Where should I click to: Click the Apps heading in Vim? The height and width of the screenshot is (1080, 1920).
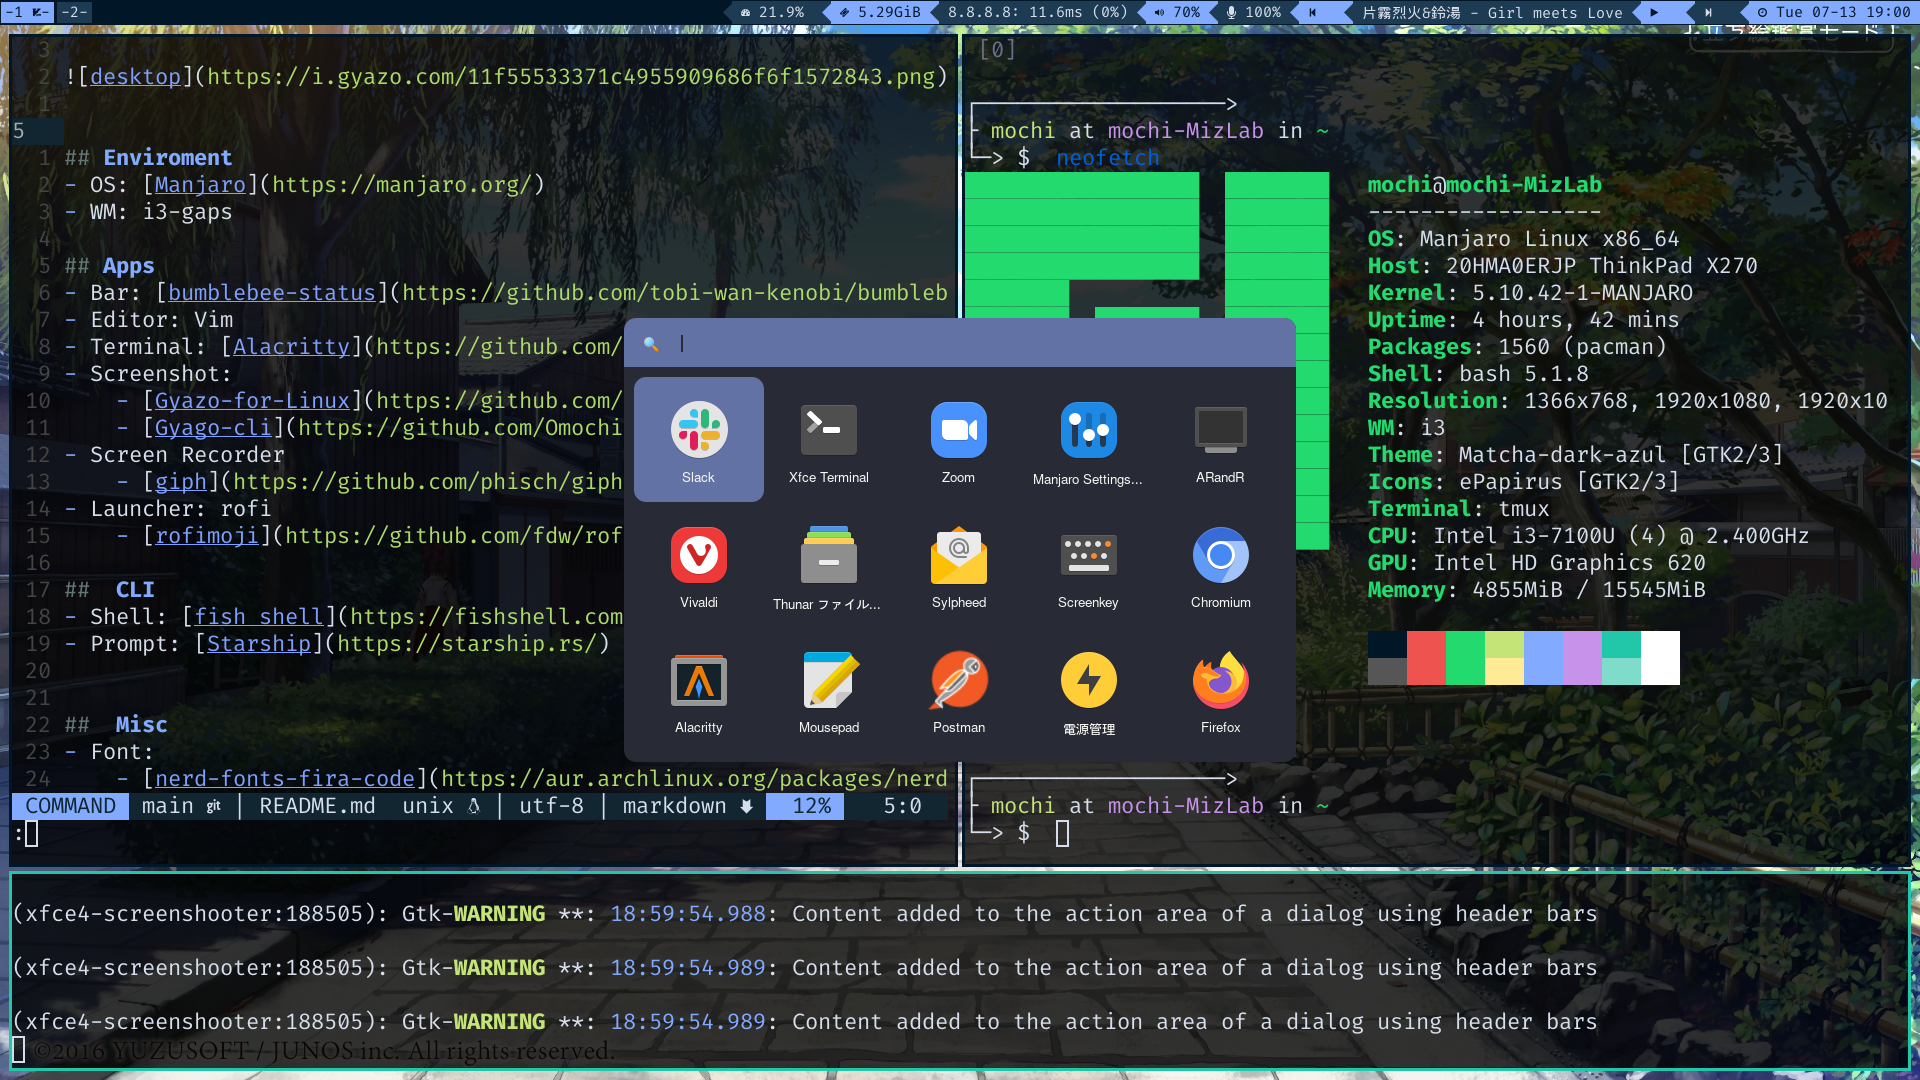coord(129,266)
